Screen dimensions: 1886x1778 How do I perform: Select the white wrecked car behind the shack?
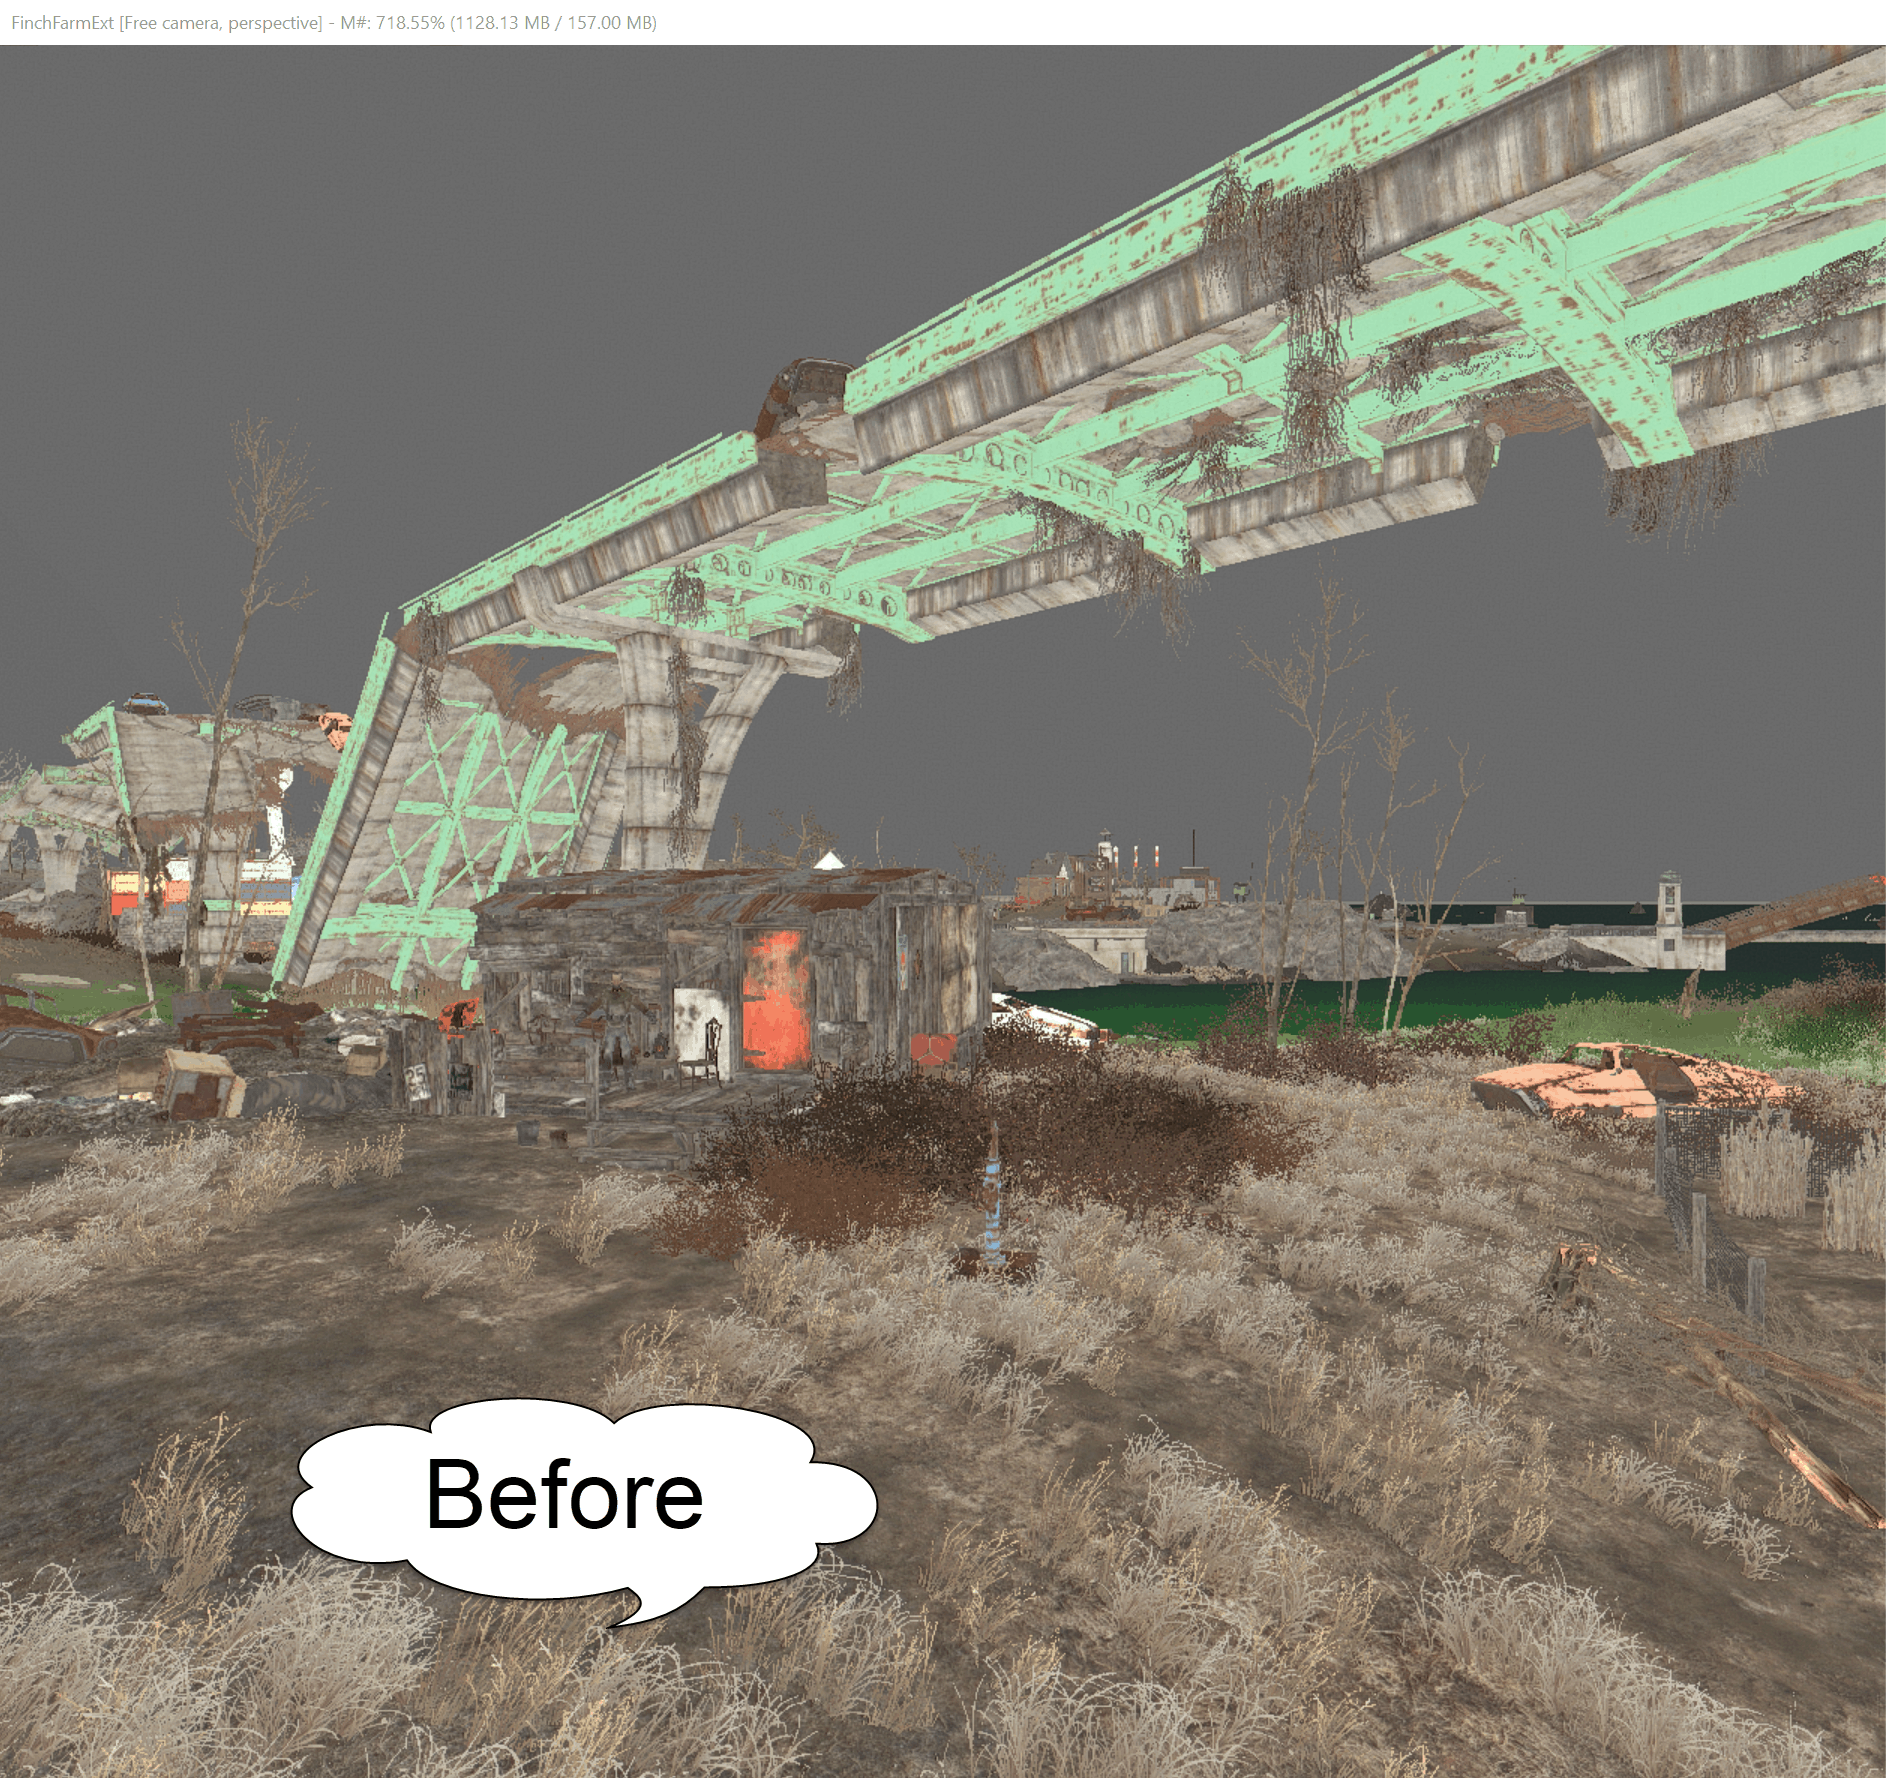coord(1050,1020)
